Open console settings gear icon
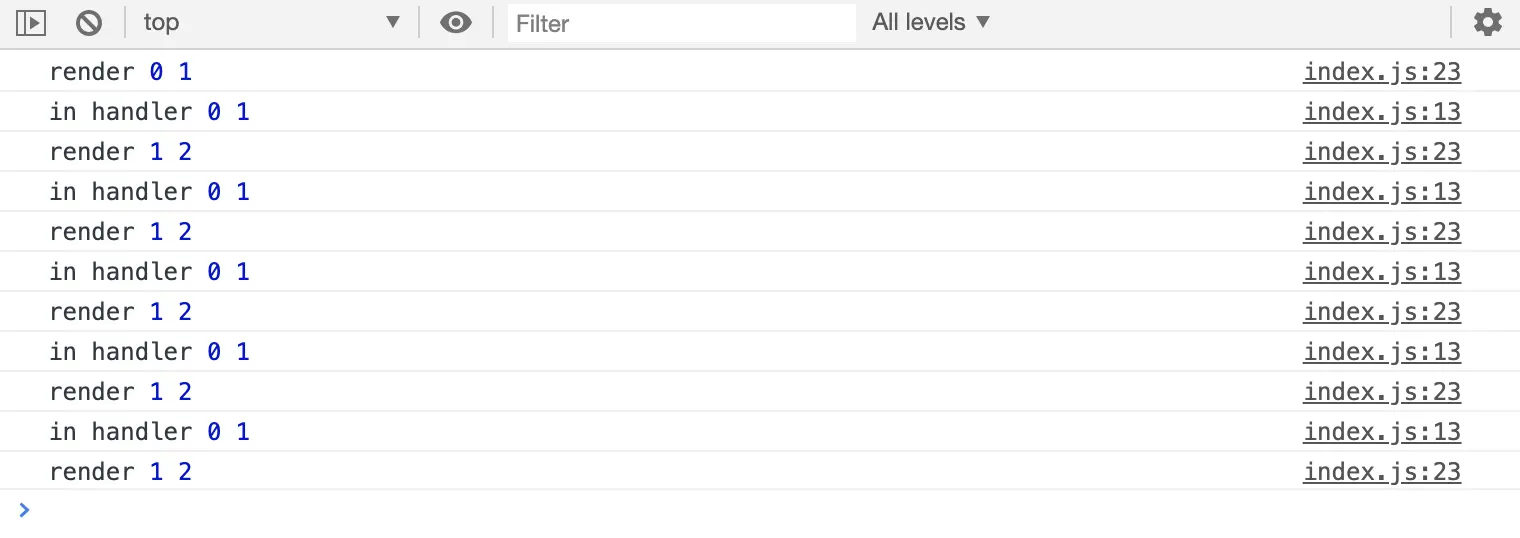The width and height of the screenshot is (1520, 538). [x=1488, y=22]
